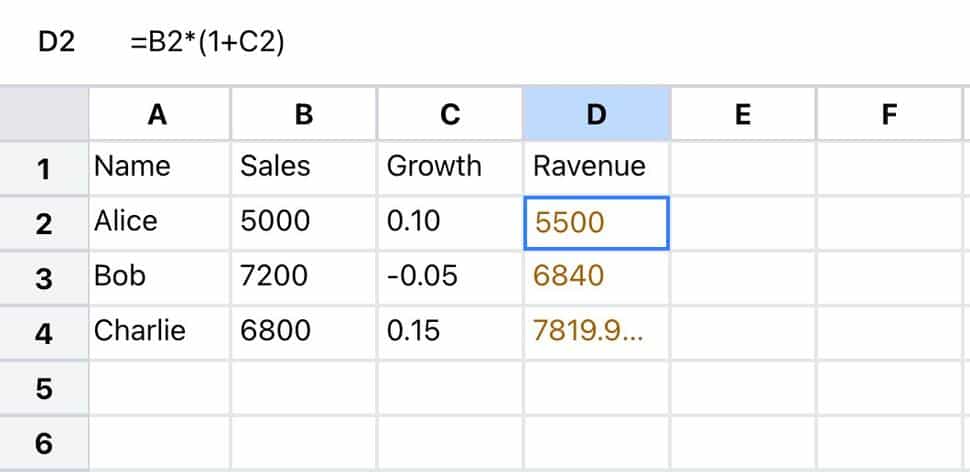Click the misspelled Ravenue header cell
This screenshot has width=970, height=472.
point(596,167)
